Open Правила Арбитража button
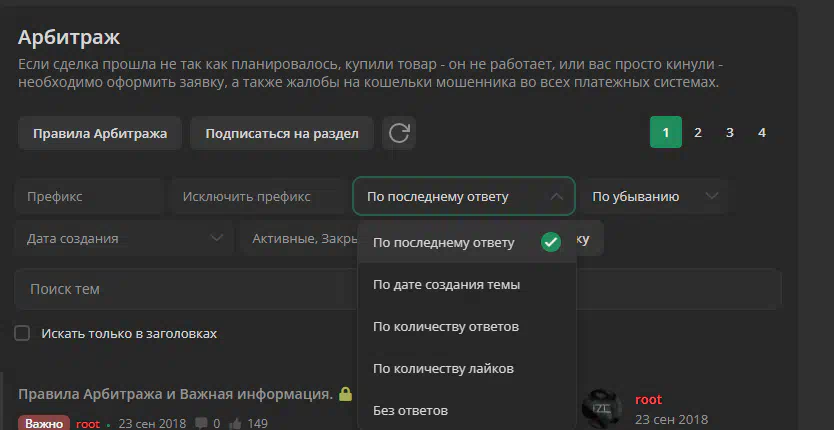Image resolution: width=834 pixels, height=430 pixels. point(100,133)
